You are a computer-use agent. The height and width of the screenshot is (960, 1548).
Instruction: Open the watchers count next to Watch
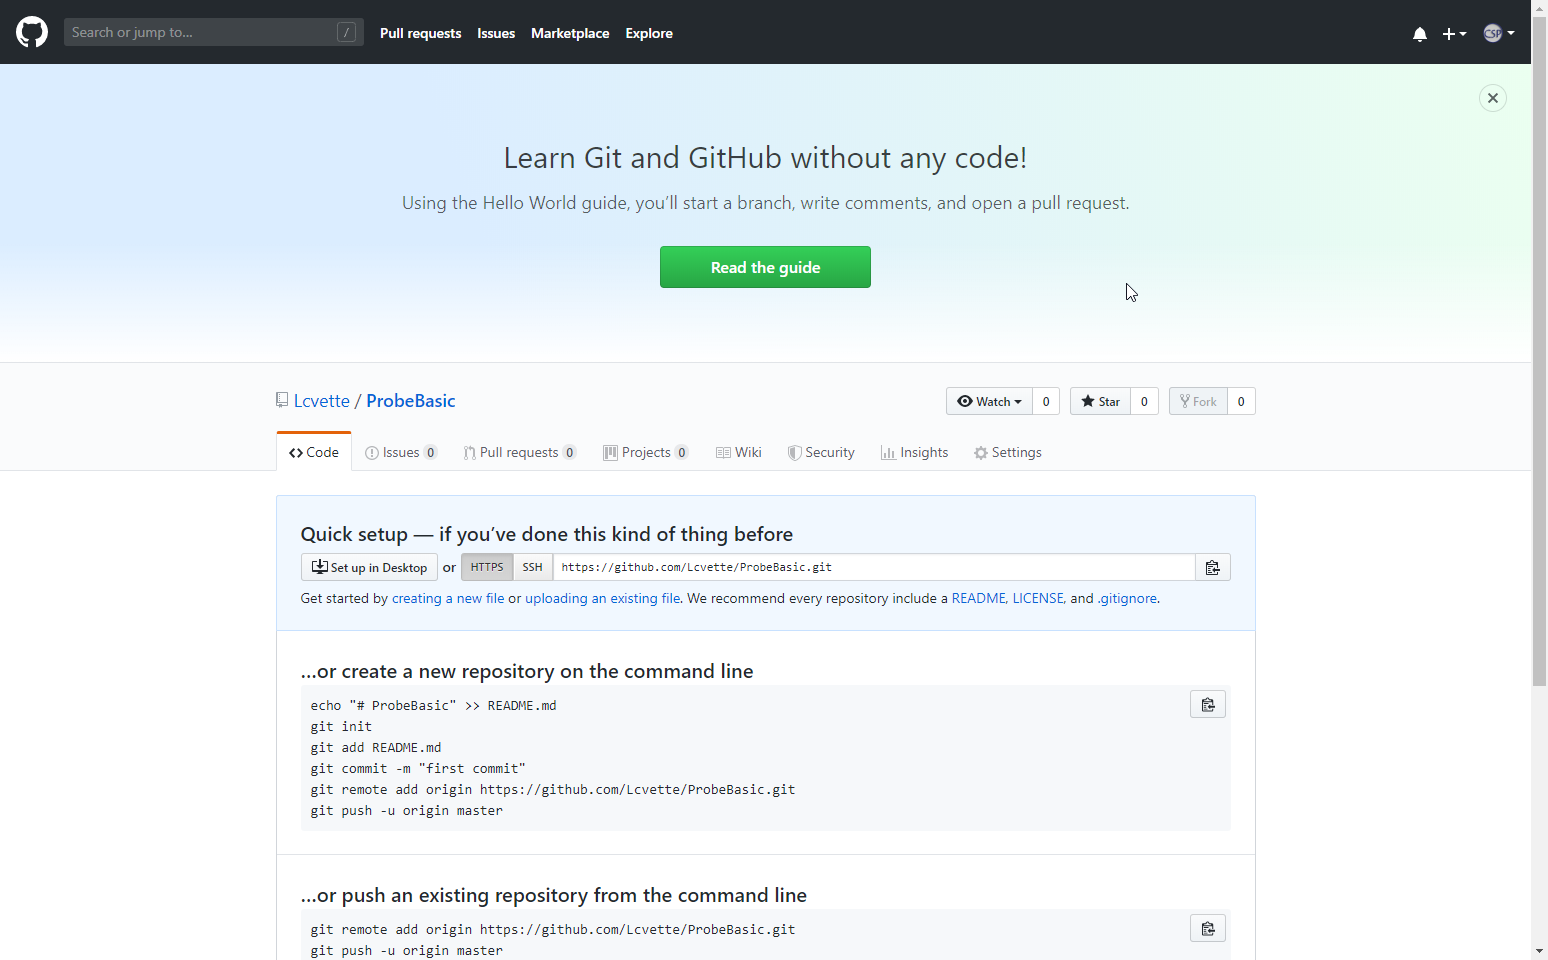click(x=1046, y=401)
